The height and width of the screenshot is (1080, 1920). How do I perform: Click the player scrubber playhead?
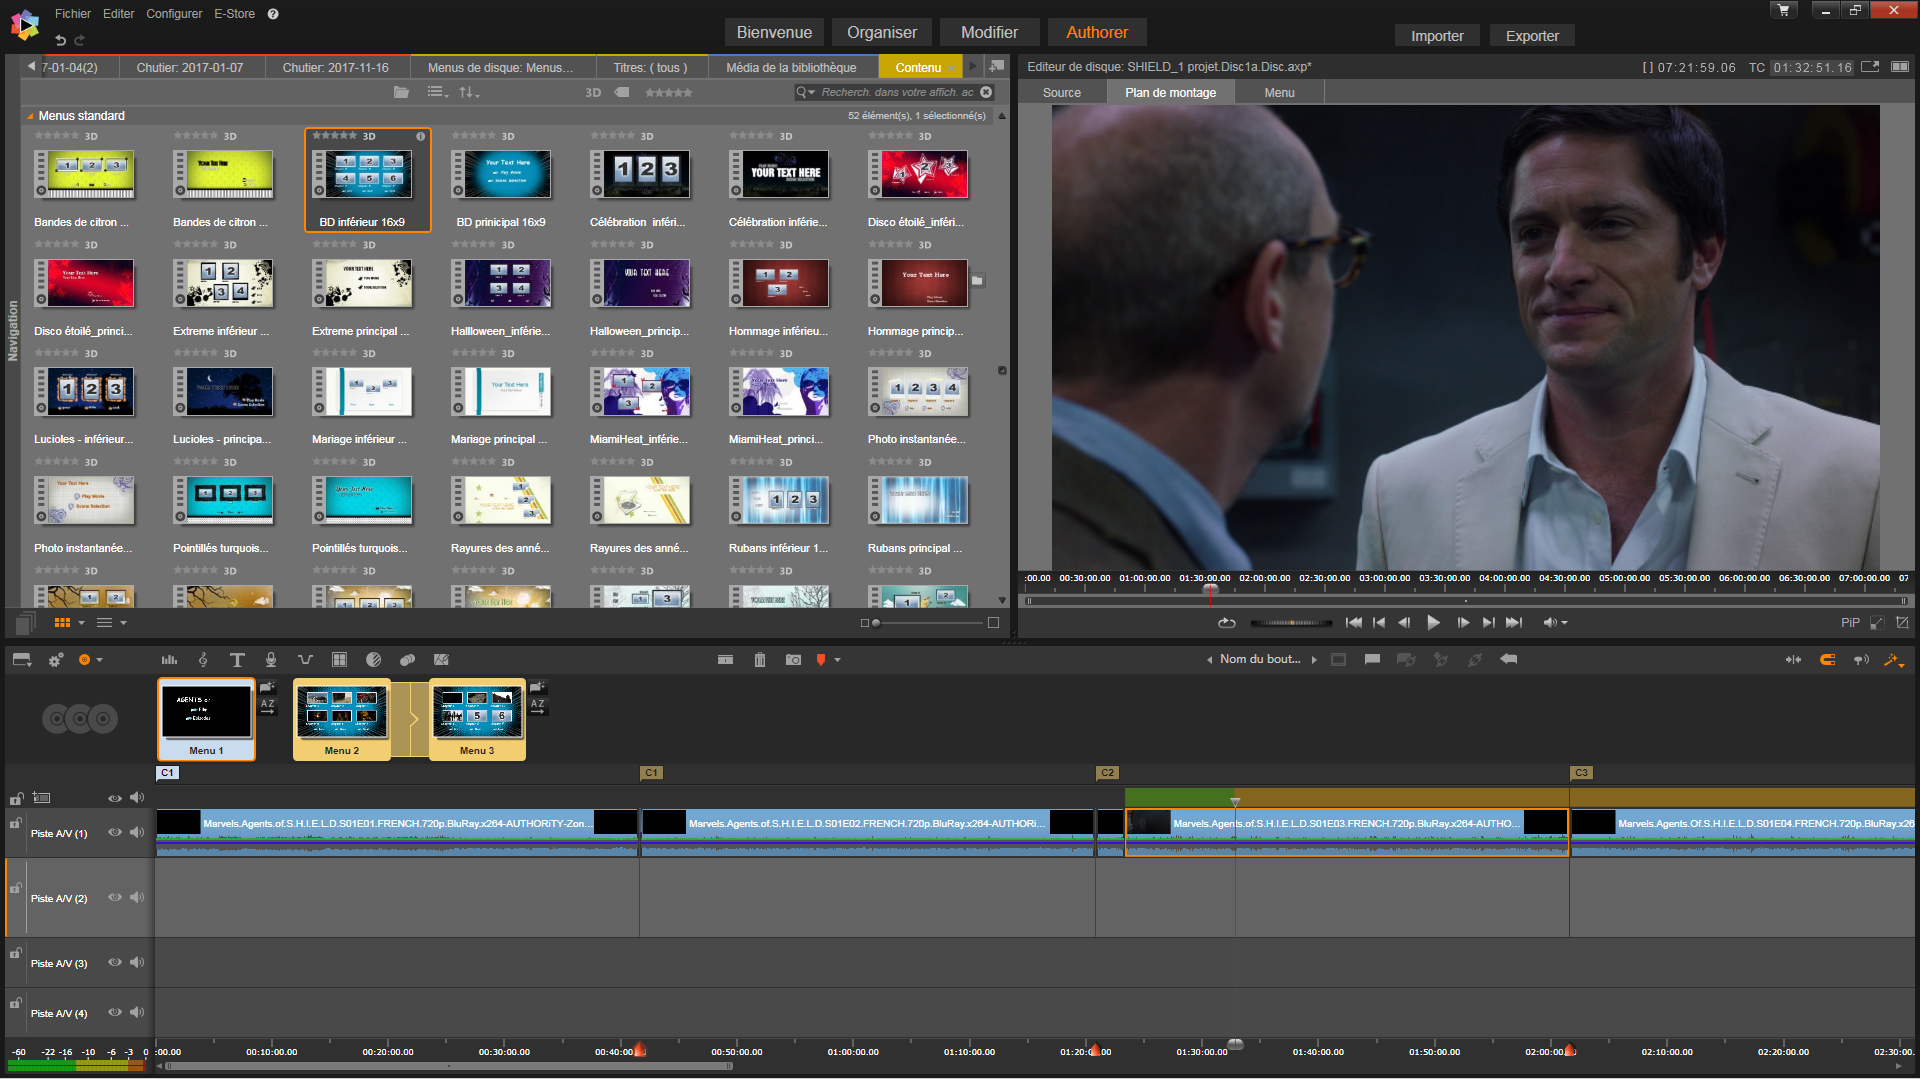tap(1210, 590)
